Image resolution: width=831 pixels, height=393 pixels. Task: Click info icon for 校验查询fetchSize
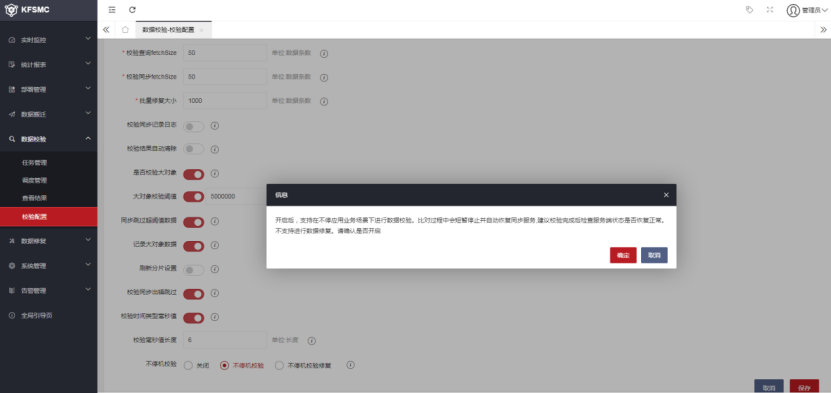324,53
